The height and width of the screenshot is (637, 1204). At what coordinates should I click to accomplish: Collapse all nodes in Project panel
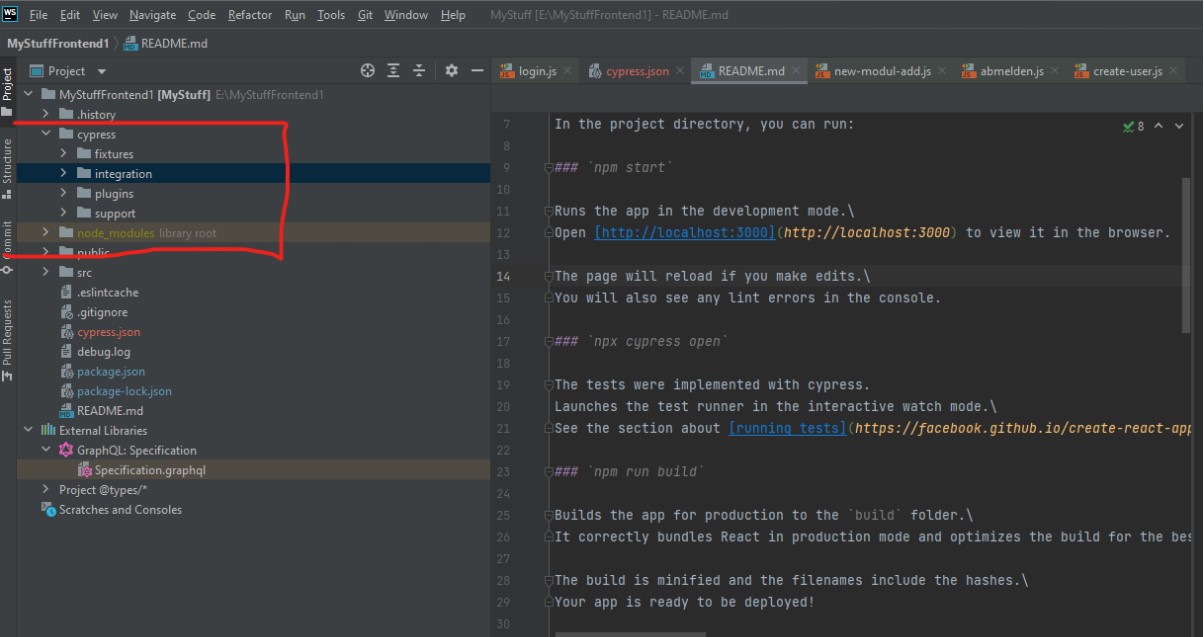[x=420, y=71]
